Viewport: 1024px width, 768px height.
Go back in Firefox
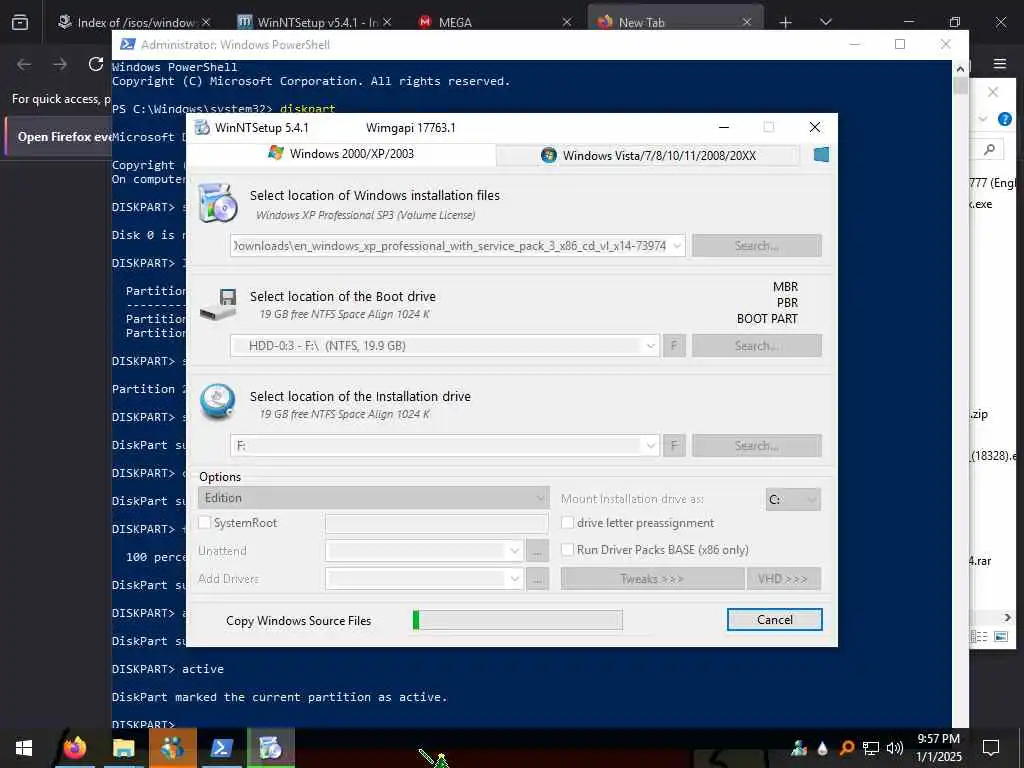(24, 64)
